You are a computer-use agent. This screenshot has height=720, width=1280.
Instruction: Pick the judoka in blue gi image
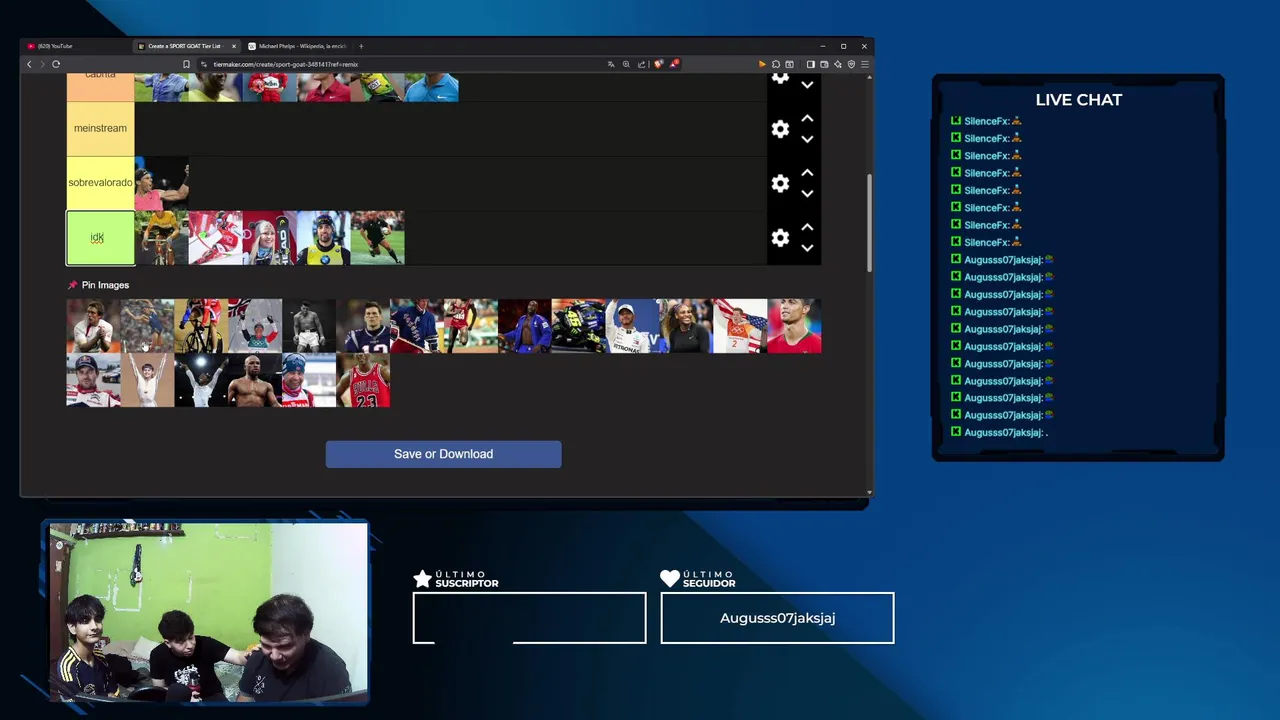525,326
